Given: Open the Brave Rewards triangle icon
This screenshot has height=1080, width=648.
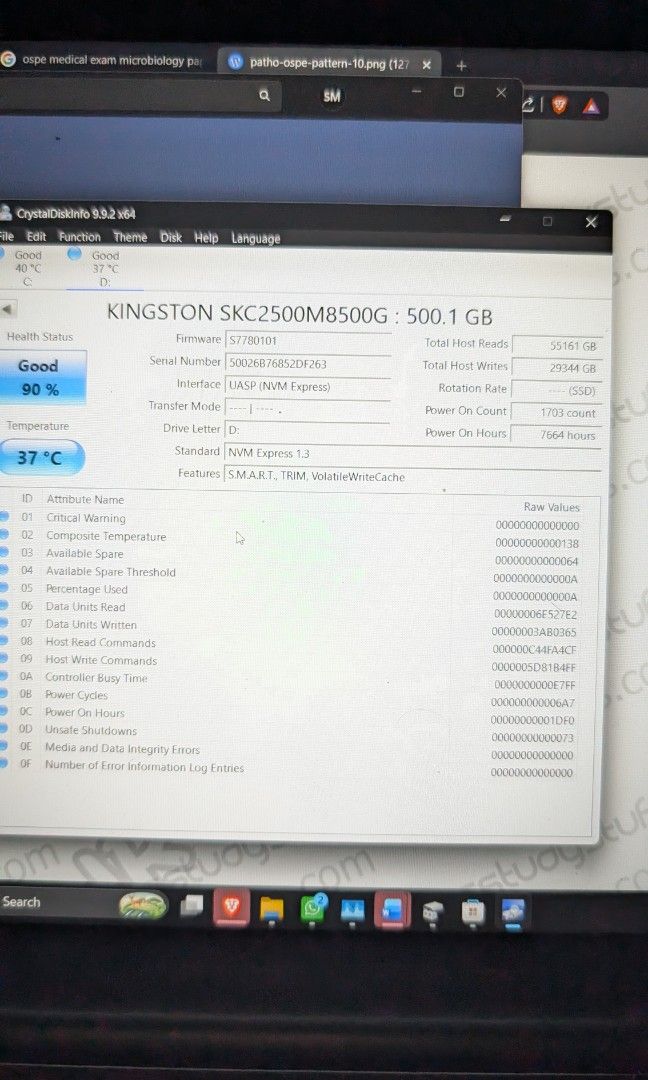Looking at the screenshot, I should [590, 106].
